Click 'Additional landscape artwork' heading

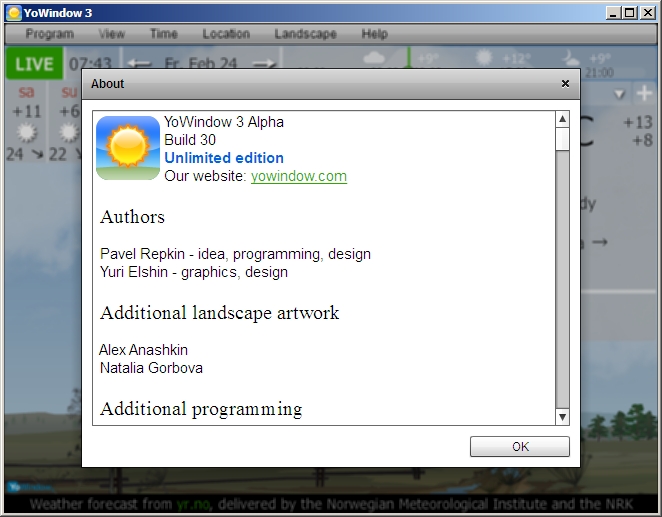coord(220,313)
